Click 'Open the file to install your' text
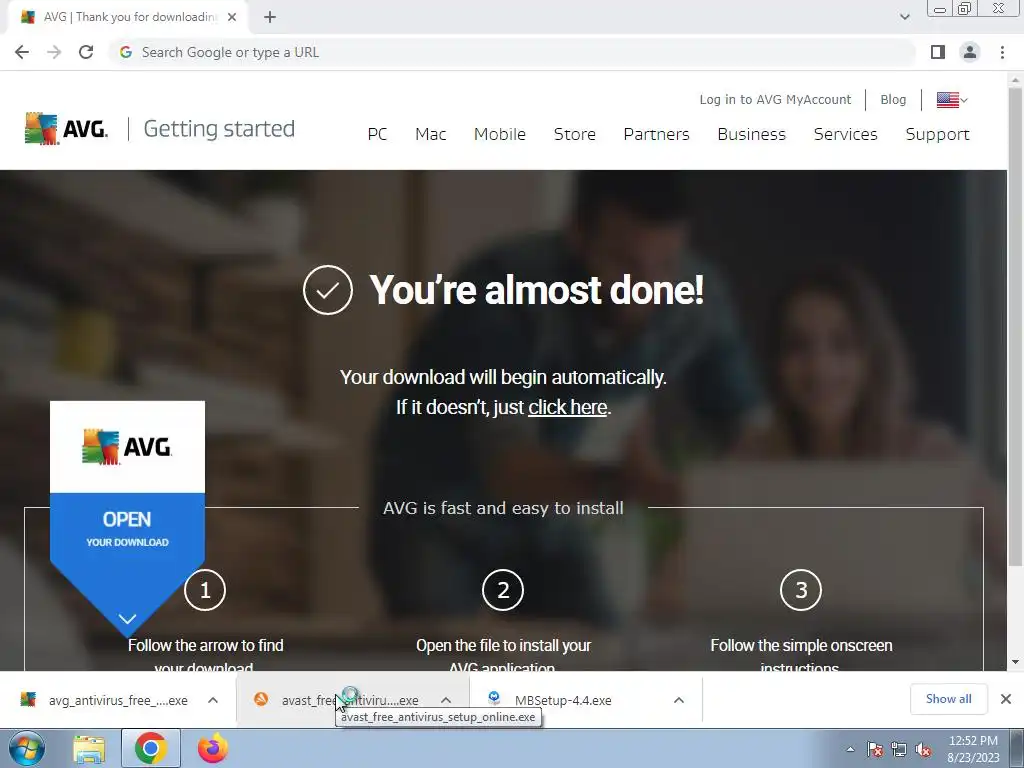Image resolution: width=1024 pixels, height=768 pixels. click(x=504, y=645)
